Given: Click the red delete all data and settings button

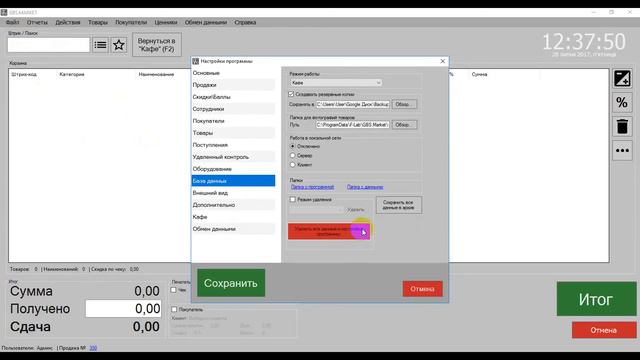Looking at the screenshot, I should click(329, 231).
